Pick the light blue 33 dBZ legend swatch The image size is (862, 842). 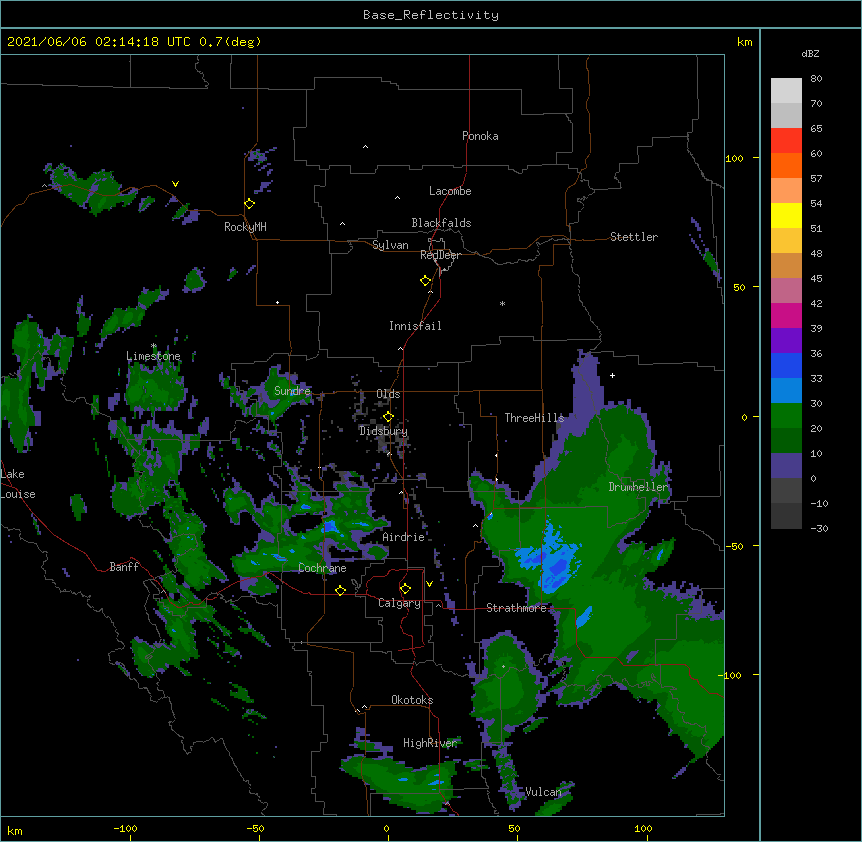coord(786,390)
